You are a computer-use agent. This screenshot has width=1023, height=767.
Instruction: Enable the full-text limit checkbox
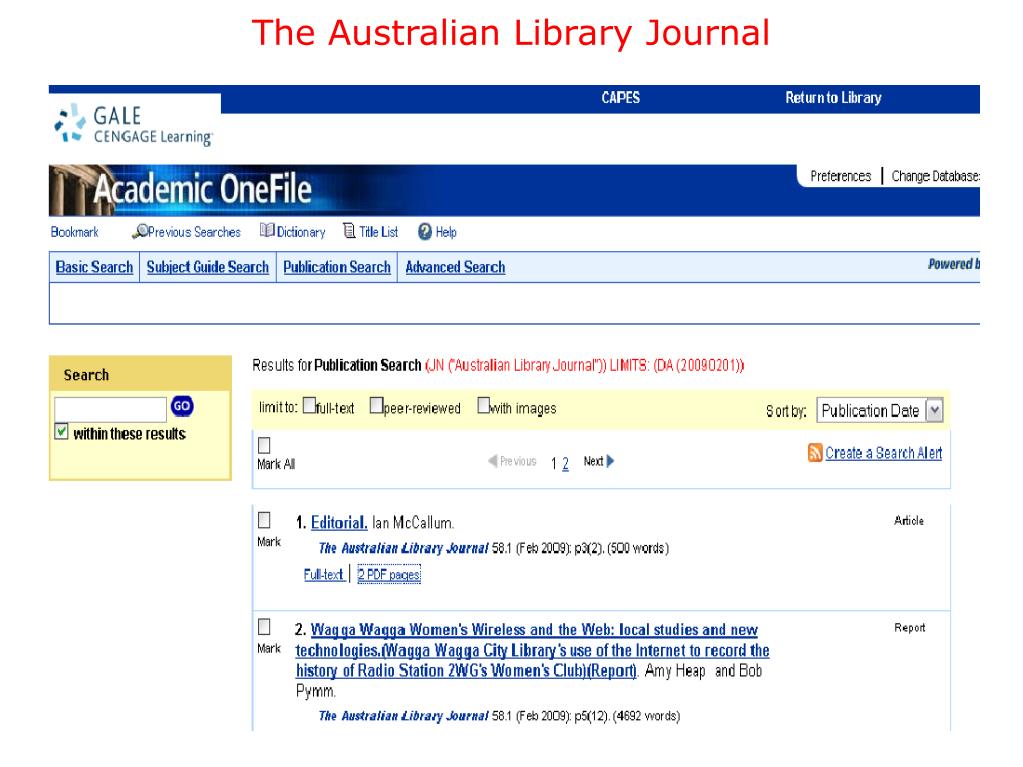(x=309, y=406)
